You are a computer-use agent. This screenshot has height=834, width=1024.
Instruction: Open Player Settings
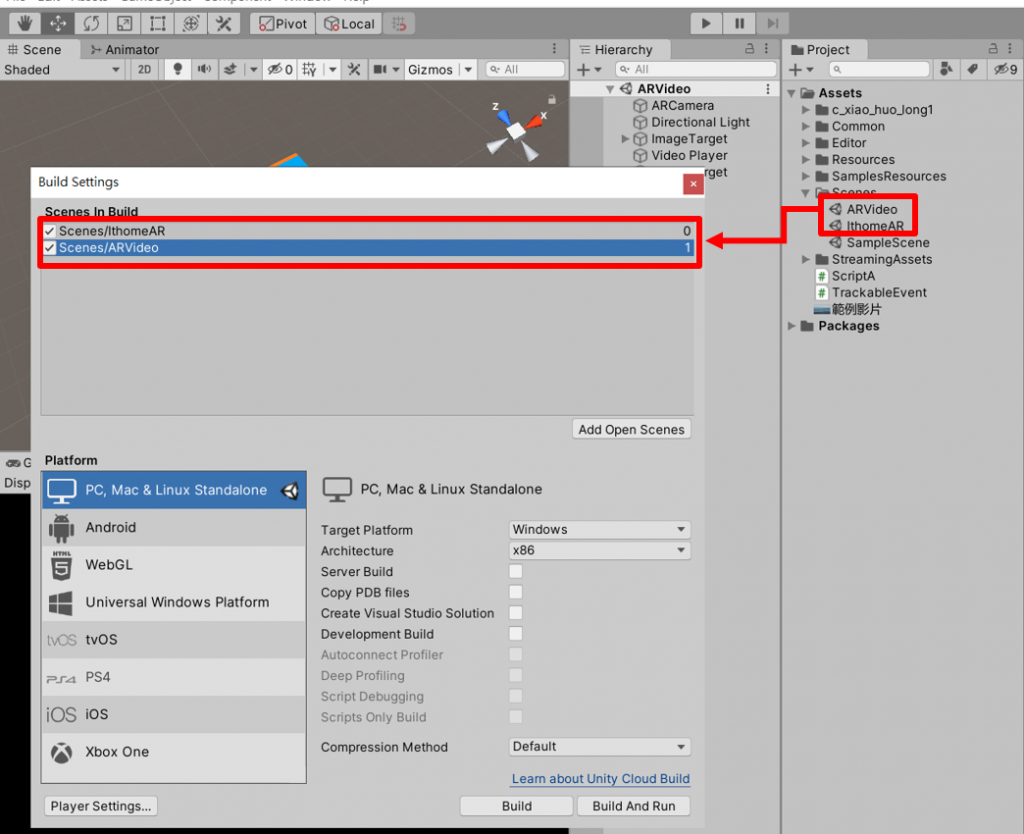101,806
